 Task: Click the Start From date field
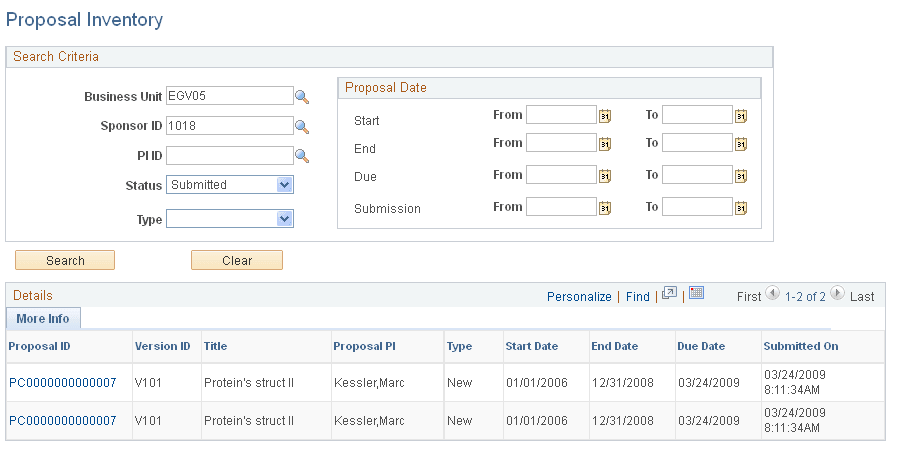(x=561, y=115)
